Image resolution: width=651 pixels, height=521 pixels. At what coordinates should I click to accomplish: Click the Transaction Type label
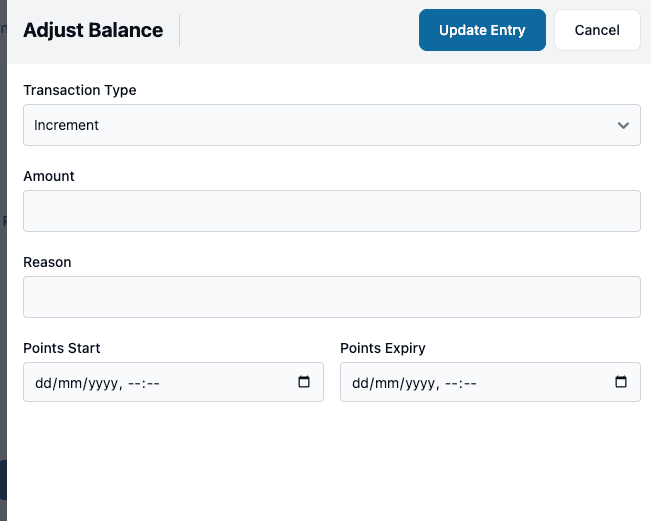click(80, 90)
